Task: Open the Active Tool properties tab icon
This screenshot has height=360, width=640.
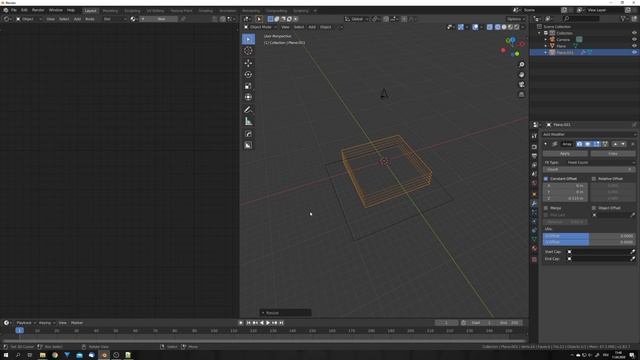Action: pyautogui.click(x=534, y=136)
